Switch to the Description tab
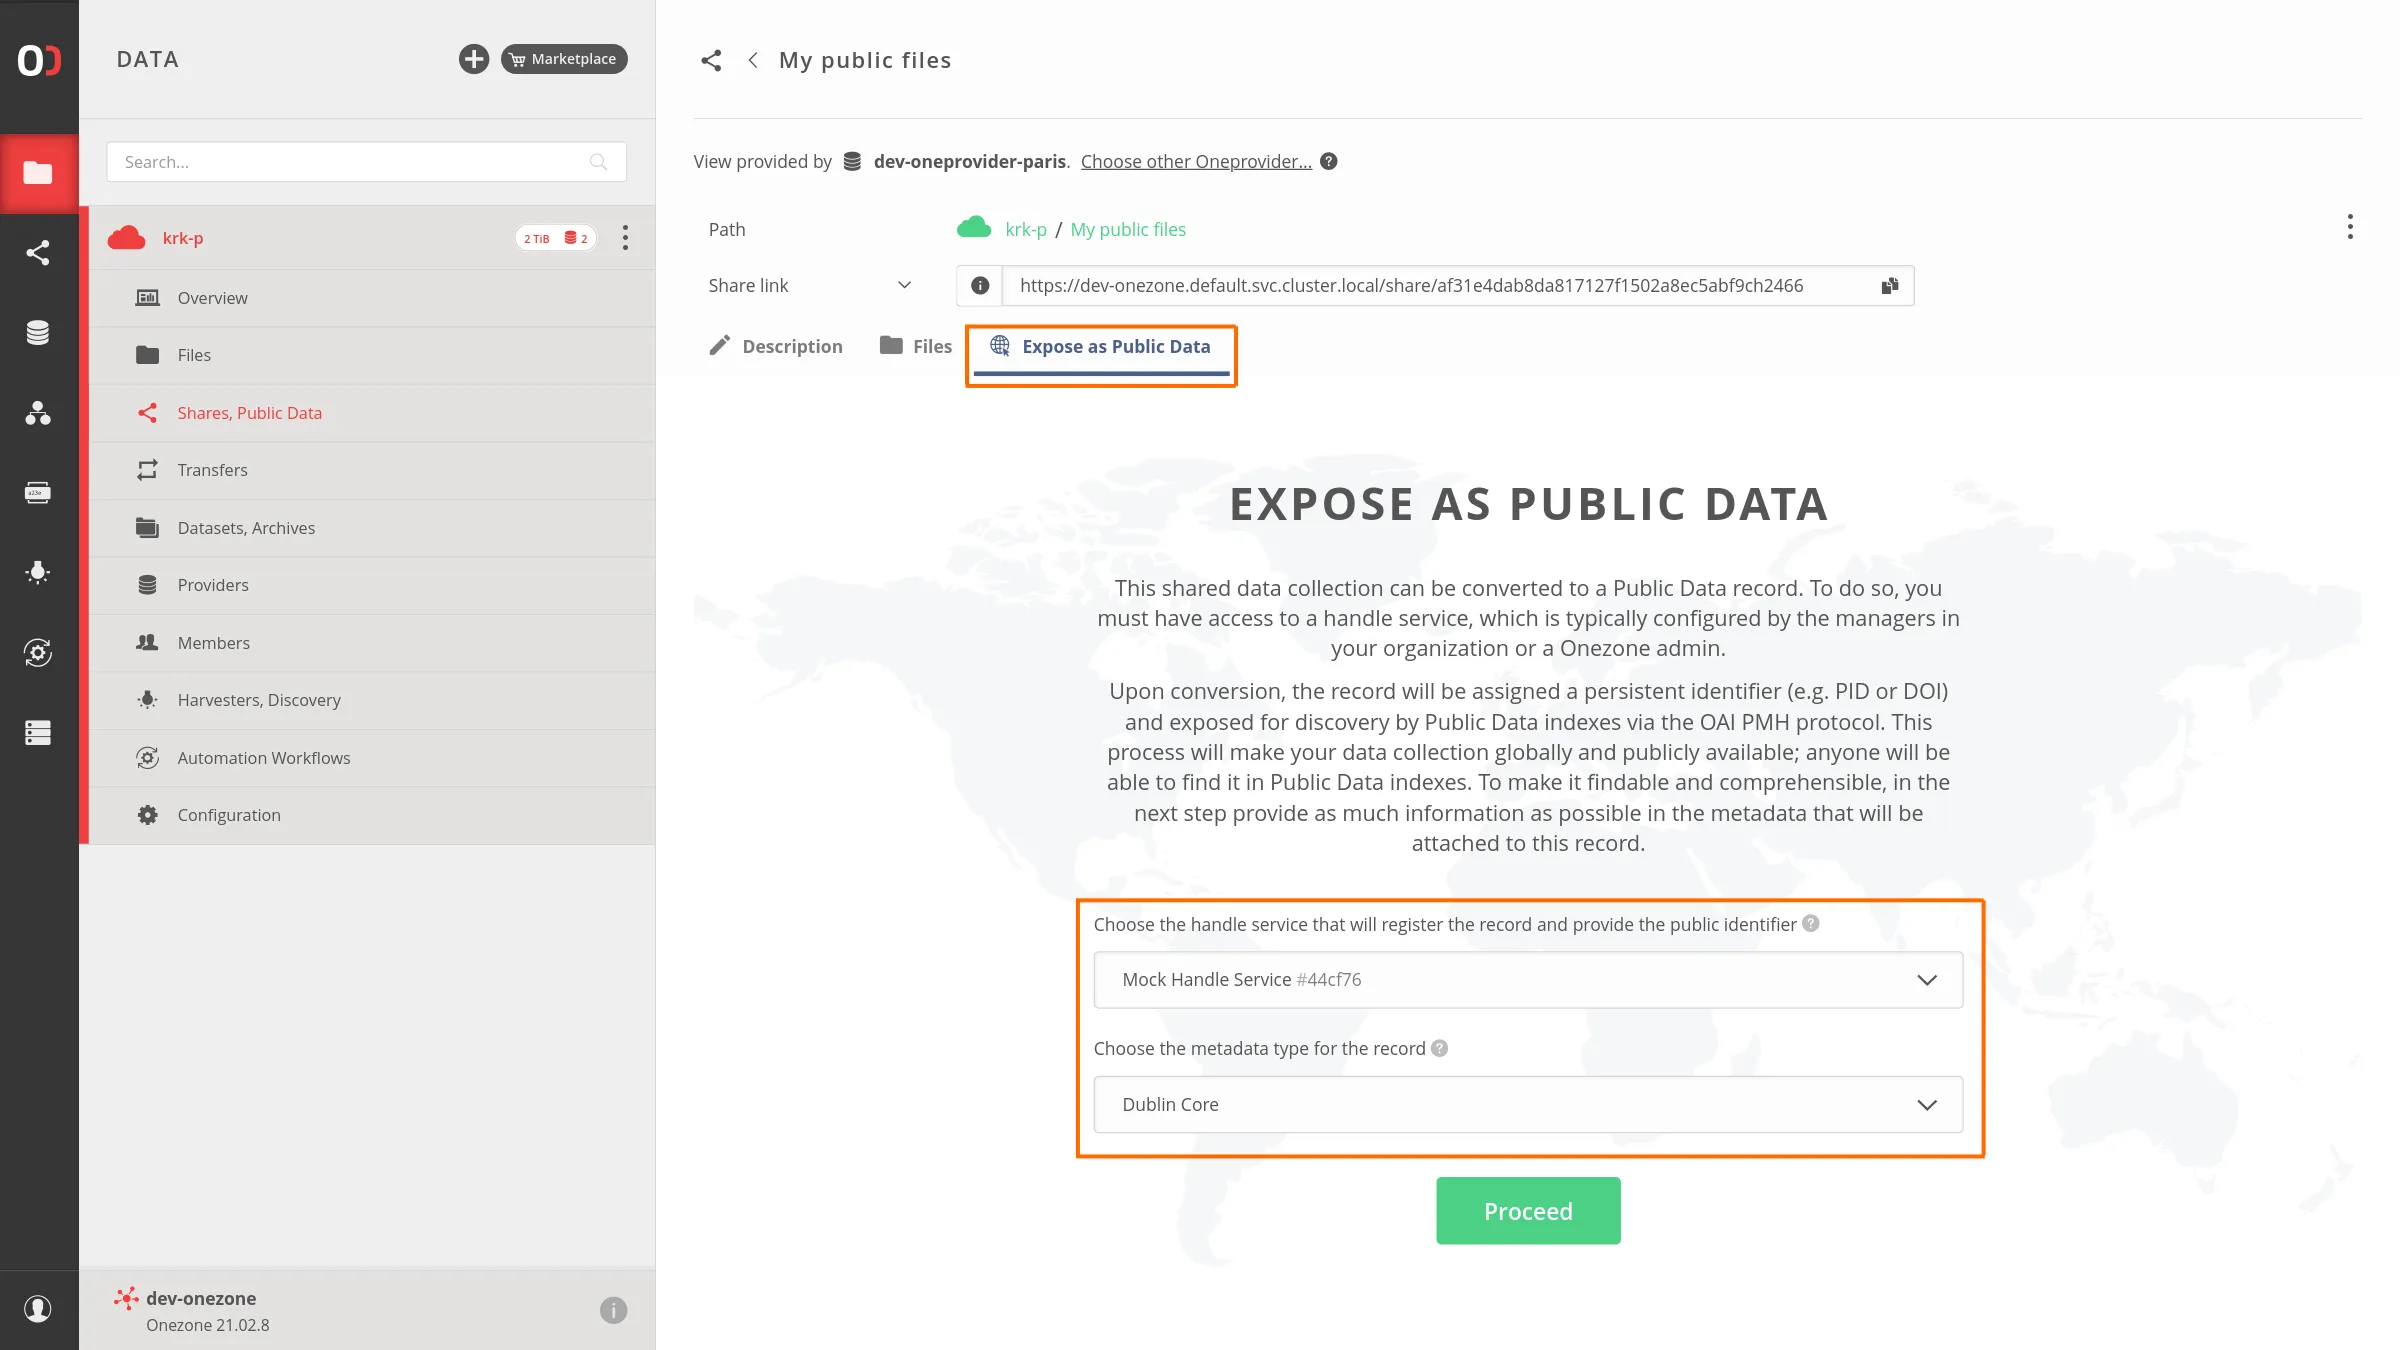The image size is (2400, 1350). click(776, 346)
